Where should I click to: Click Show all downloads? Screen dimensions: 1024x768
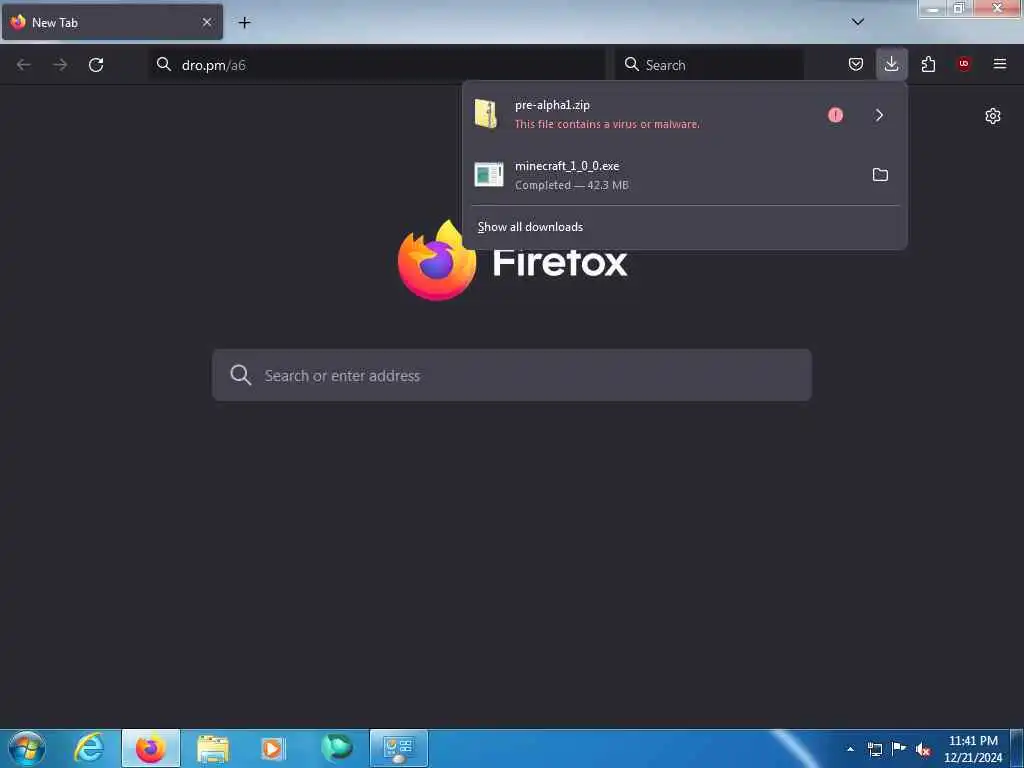[530, 227]
